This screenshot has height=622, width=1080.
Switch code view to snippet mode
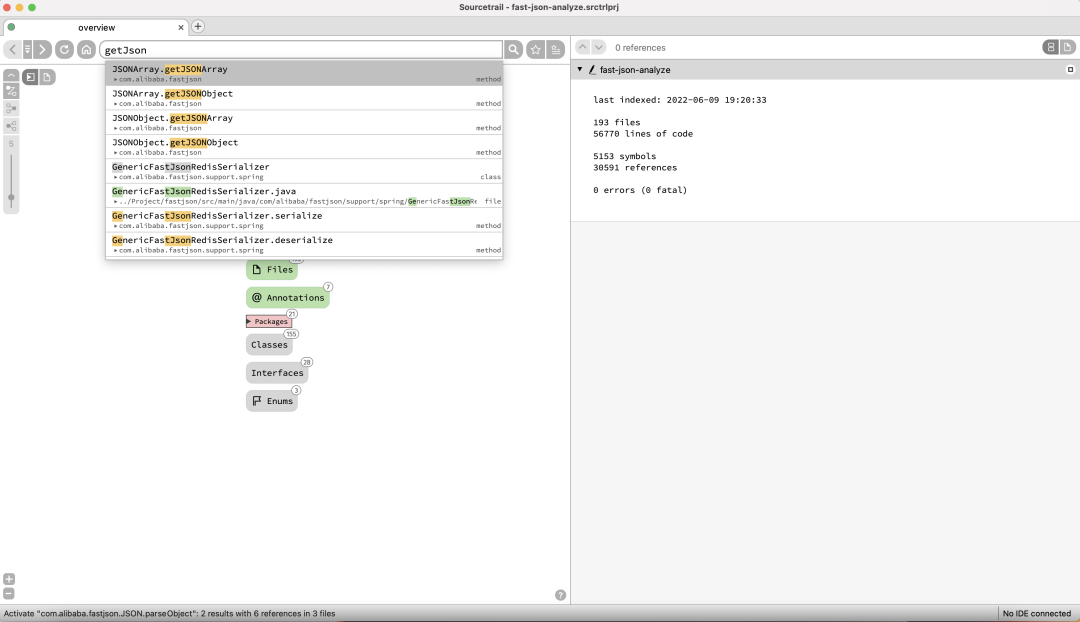click(1050, 47)
